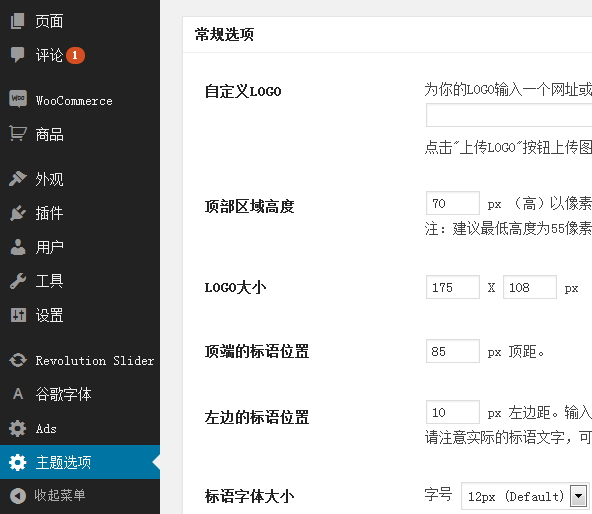
Task: Select the 主题选项 theme options menu
Action: [x=80, y=462]
